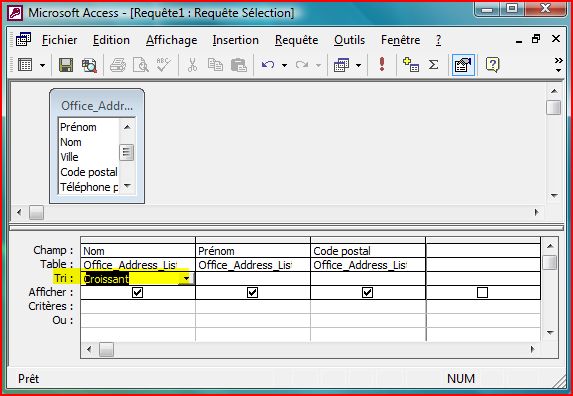Click the Code postal cell in Champ row

[368, 251]
